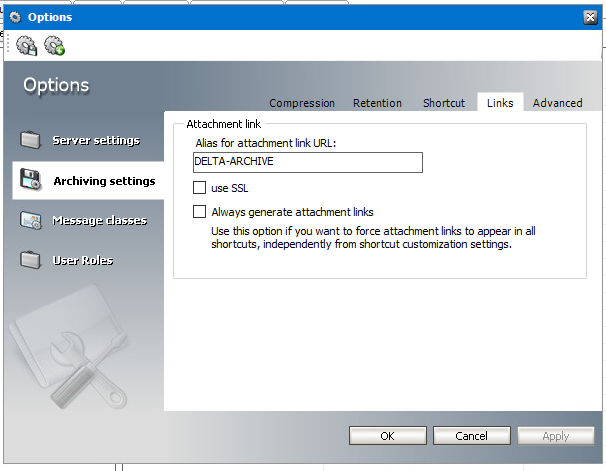This screenshot has width=606, height=471.
Task: Click the Always generate attachment links label
Action: 292,212
